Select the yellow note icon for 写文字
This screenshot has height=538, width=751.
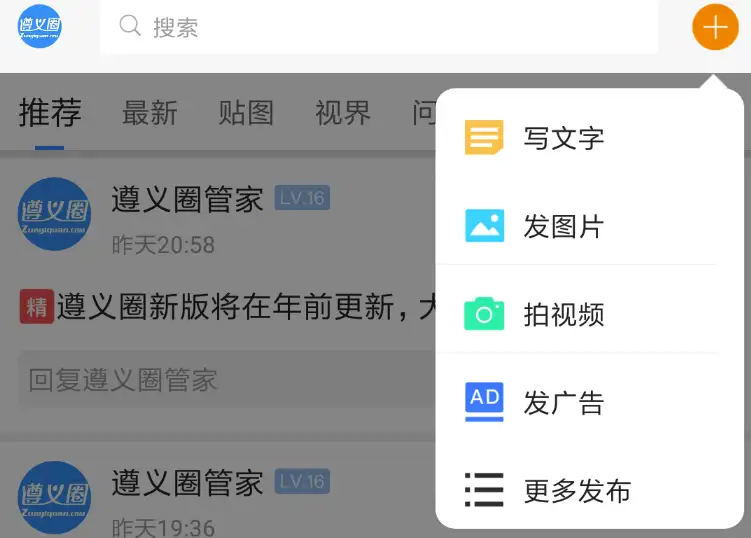tap(484, 137)
